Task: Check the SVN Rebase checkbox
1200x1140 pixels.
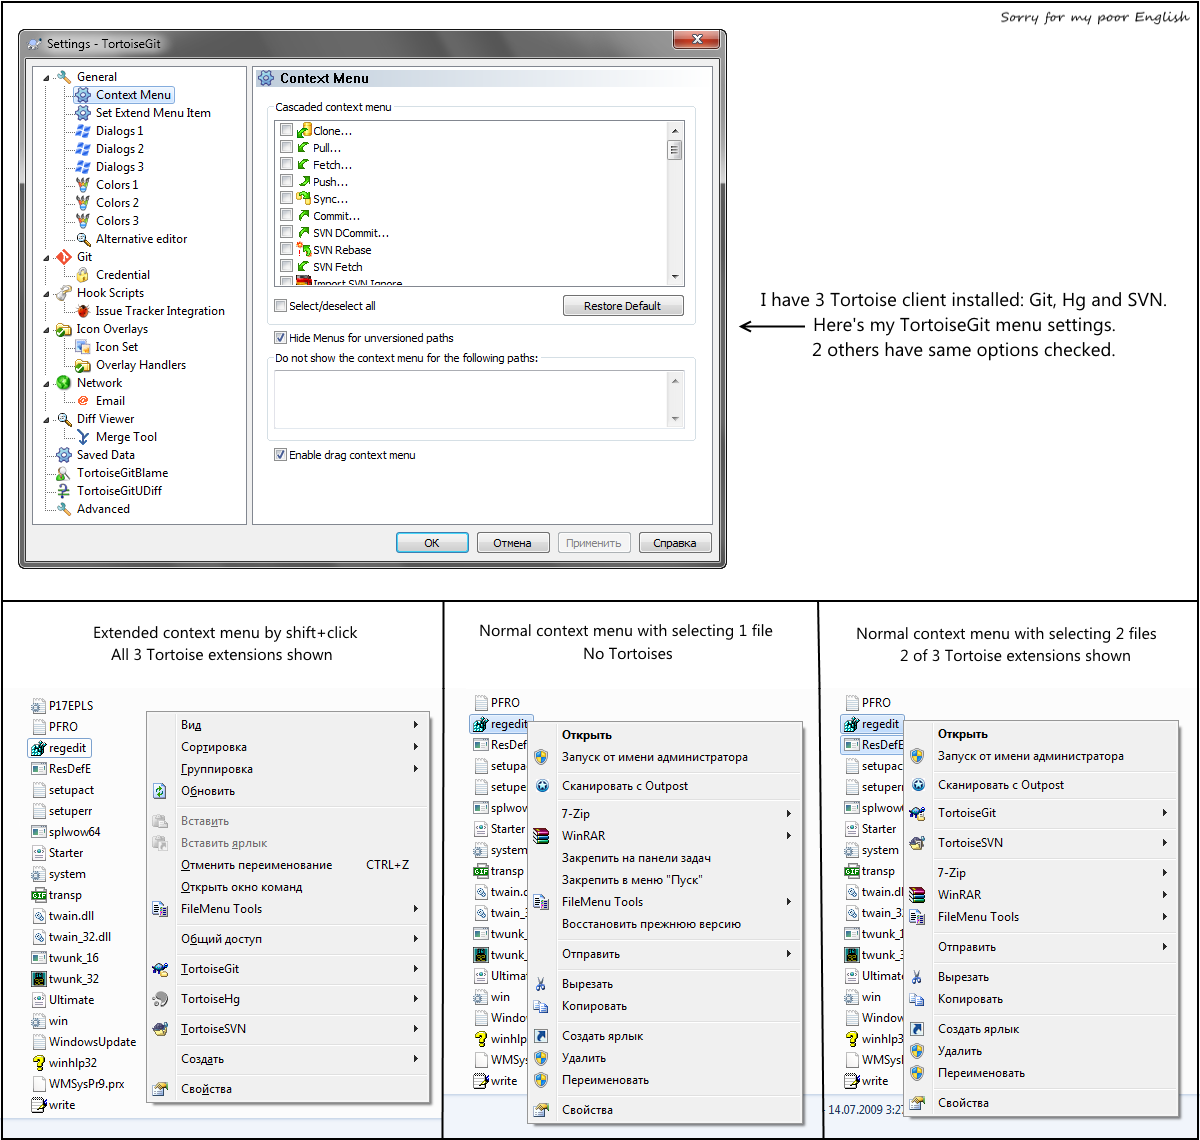Action: pos(287,249)
